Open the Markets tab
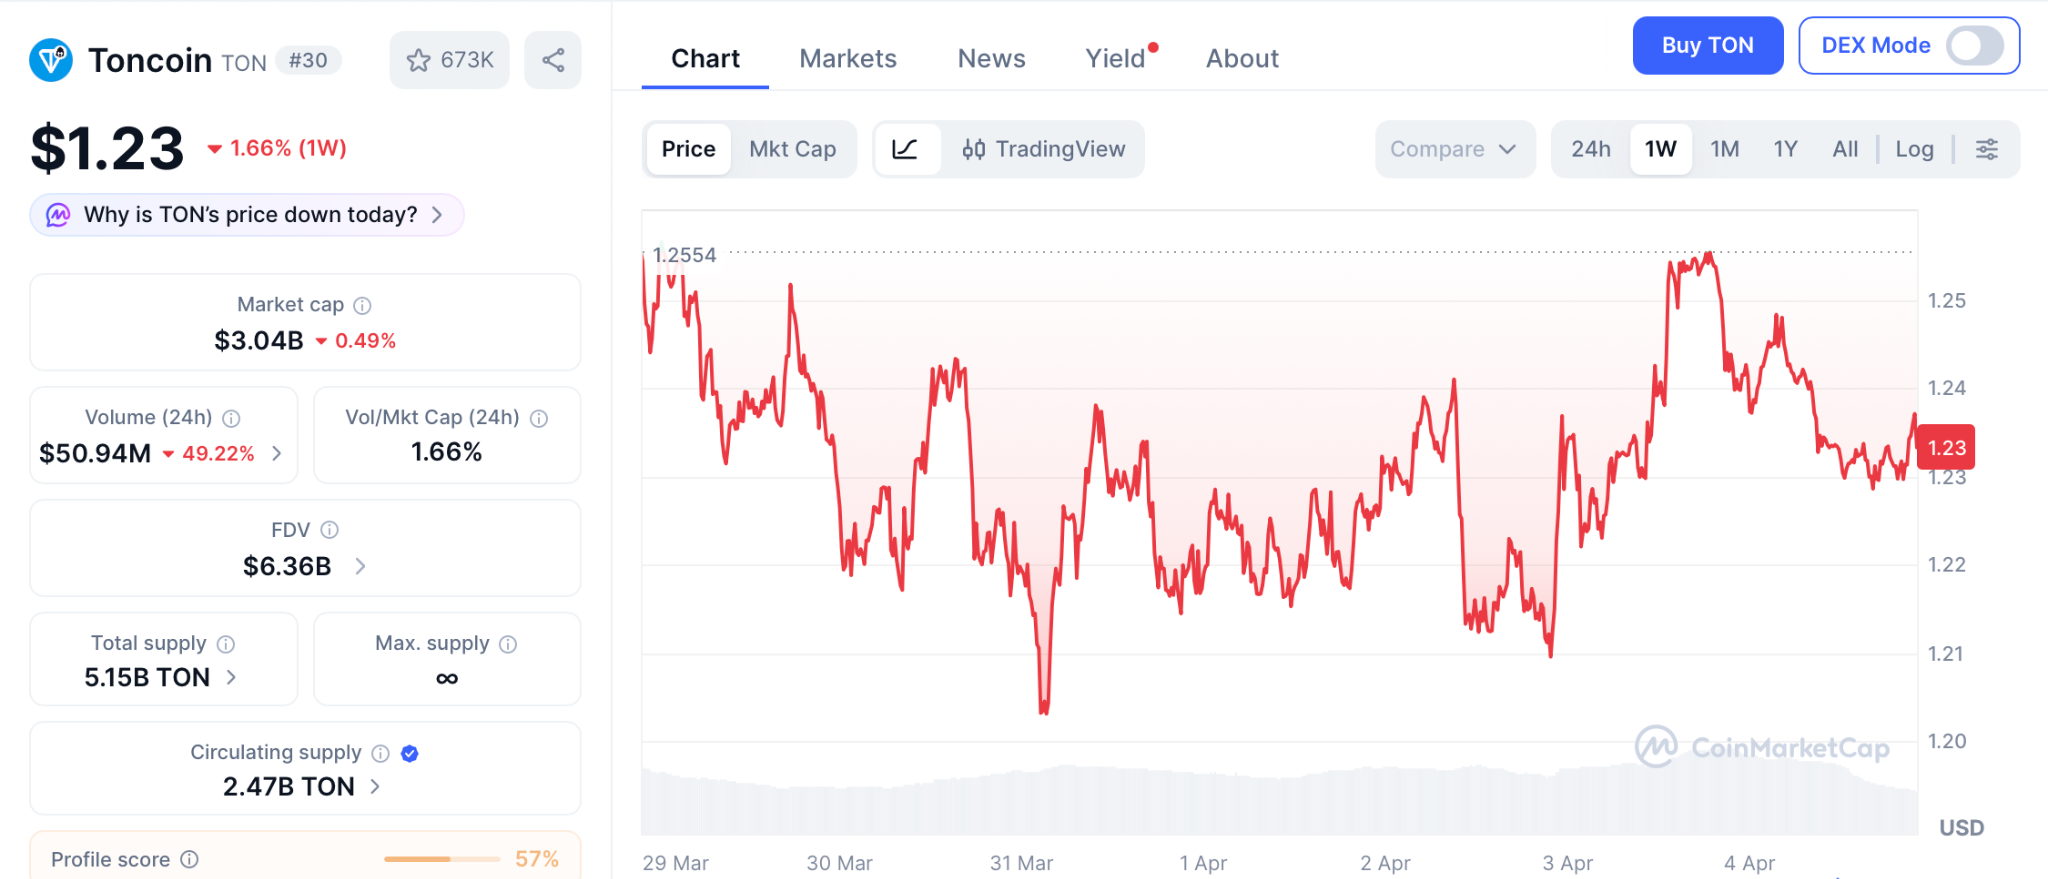This screenshot has width=2048, height=879. 848,58
